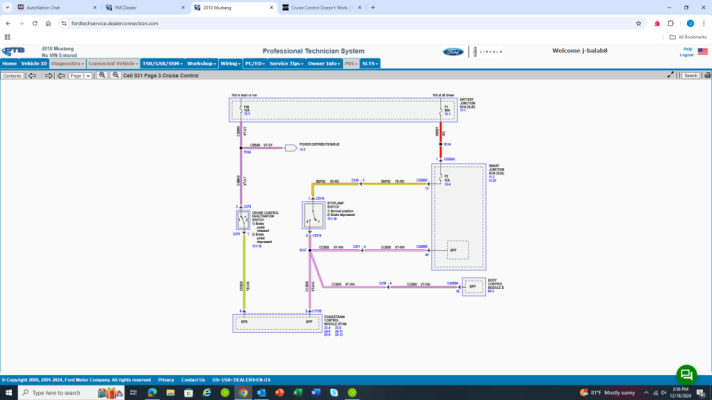Screen dimensions: 712x400
Task: Go to the previous diagram page arrow
Action: [x=32, y=75]
